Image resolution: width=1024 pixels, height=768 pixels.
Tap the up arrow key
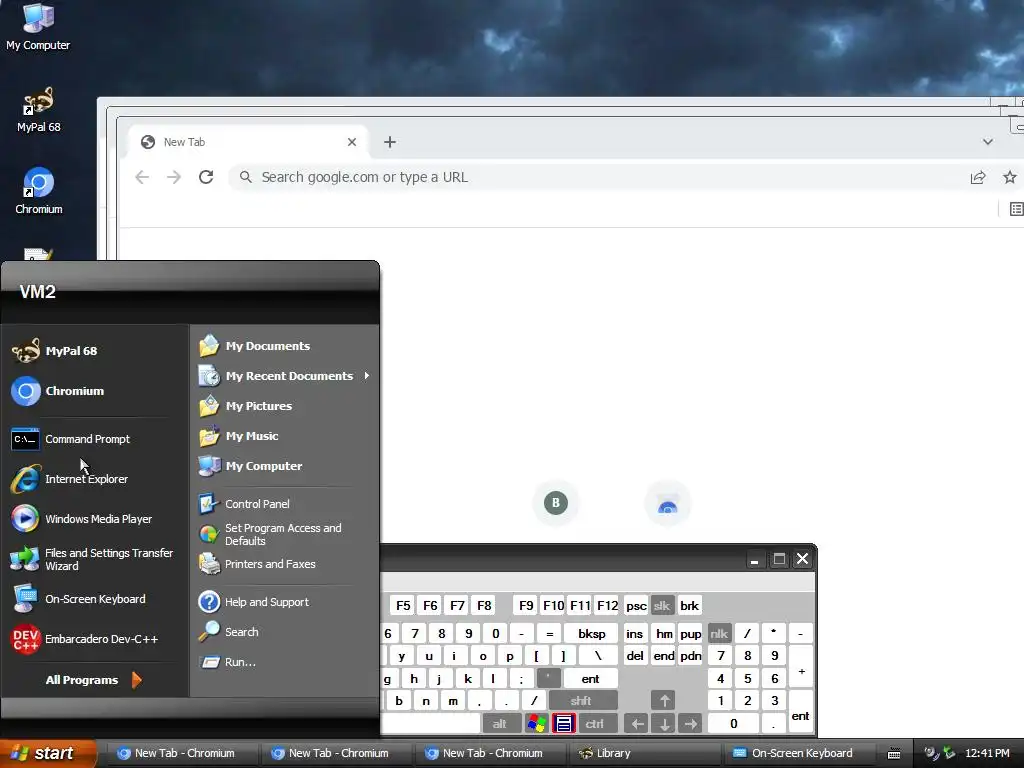coord(664,701)
